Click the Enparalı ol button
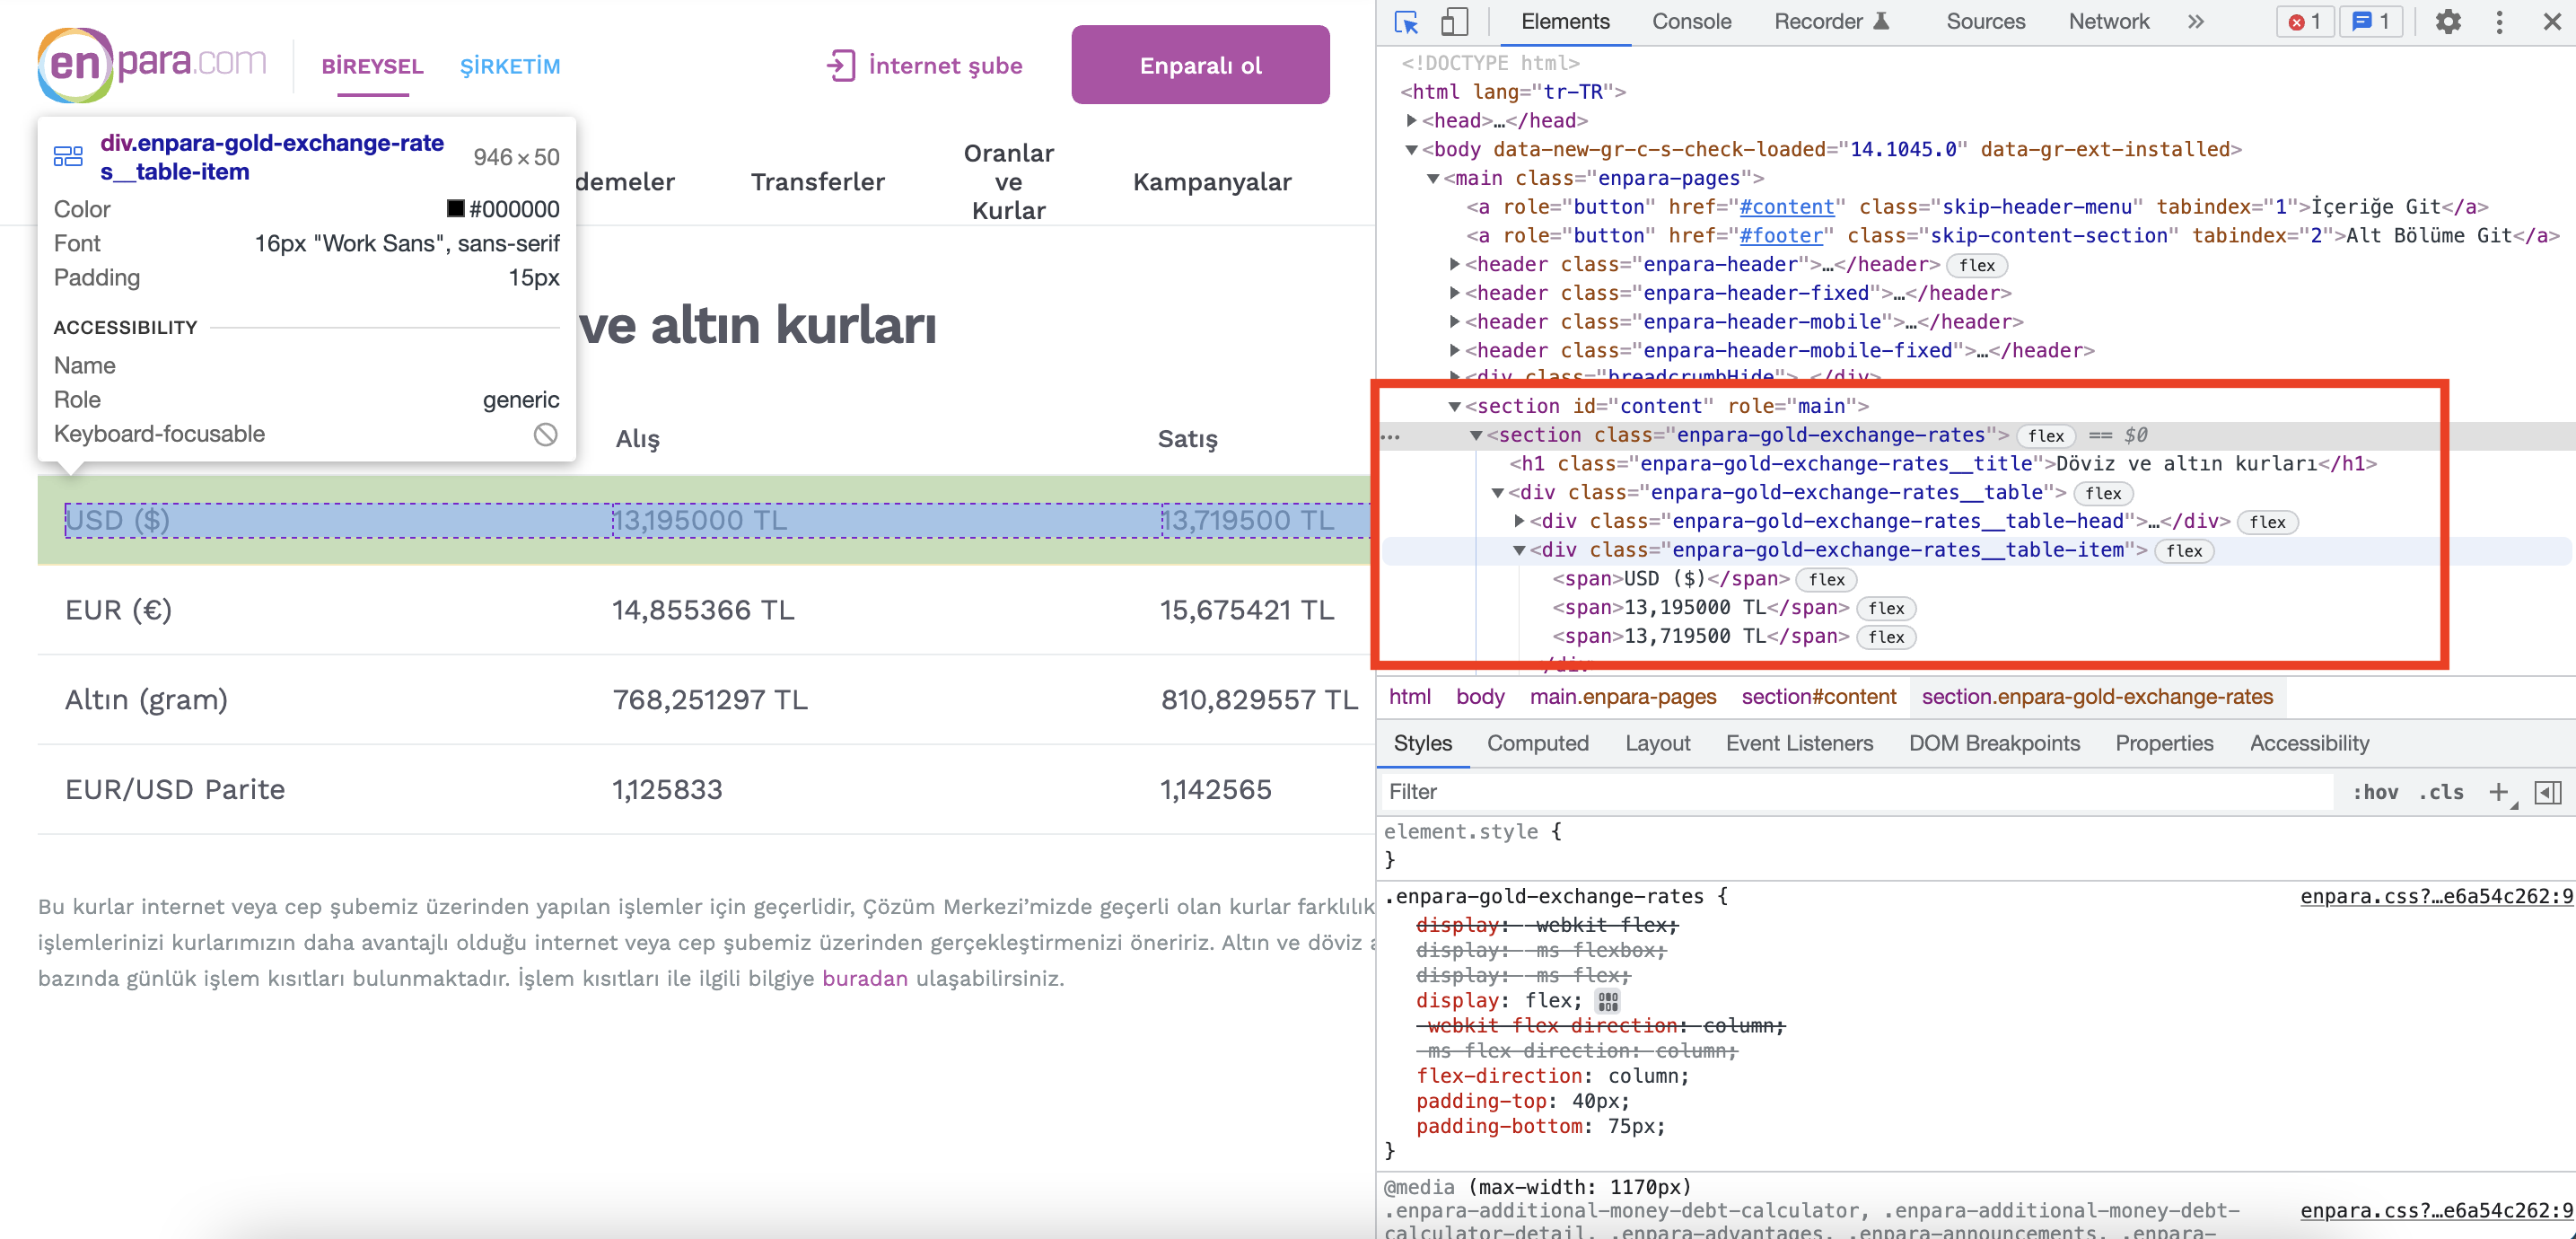The width and height of the screenshot is (2576, 1239). pyautogui.click(x=1200, y=65)
